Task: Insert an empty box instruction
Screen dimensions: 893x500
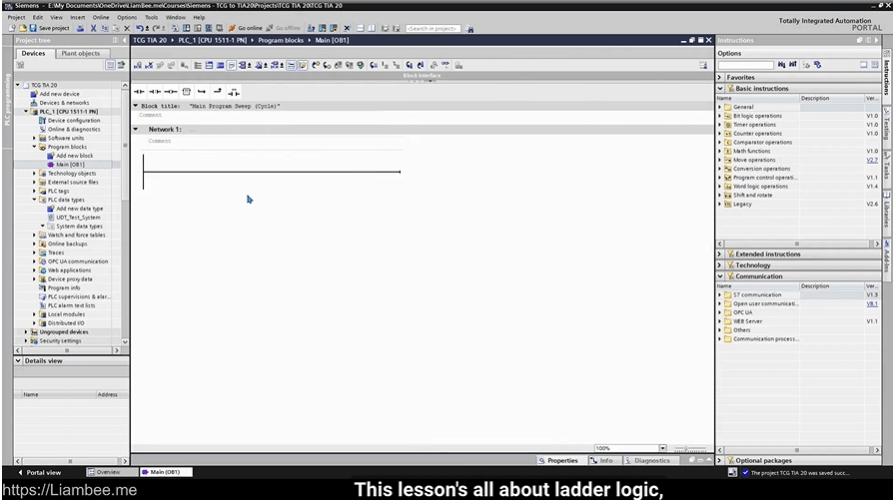Action: [x=186, y=91]
